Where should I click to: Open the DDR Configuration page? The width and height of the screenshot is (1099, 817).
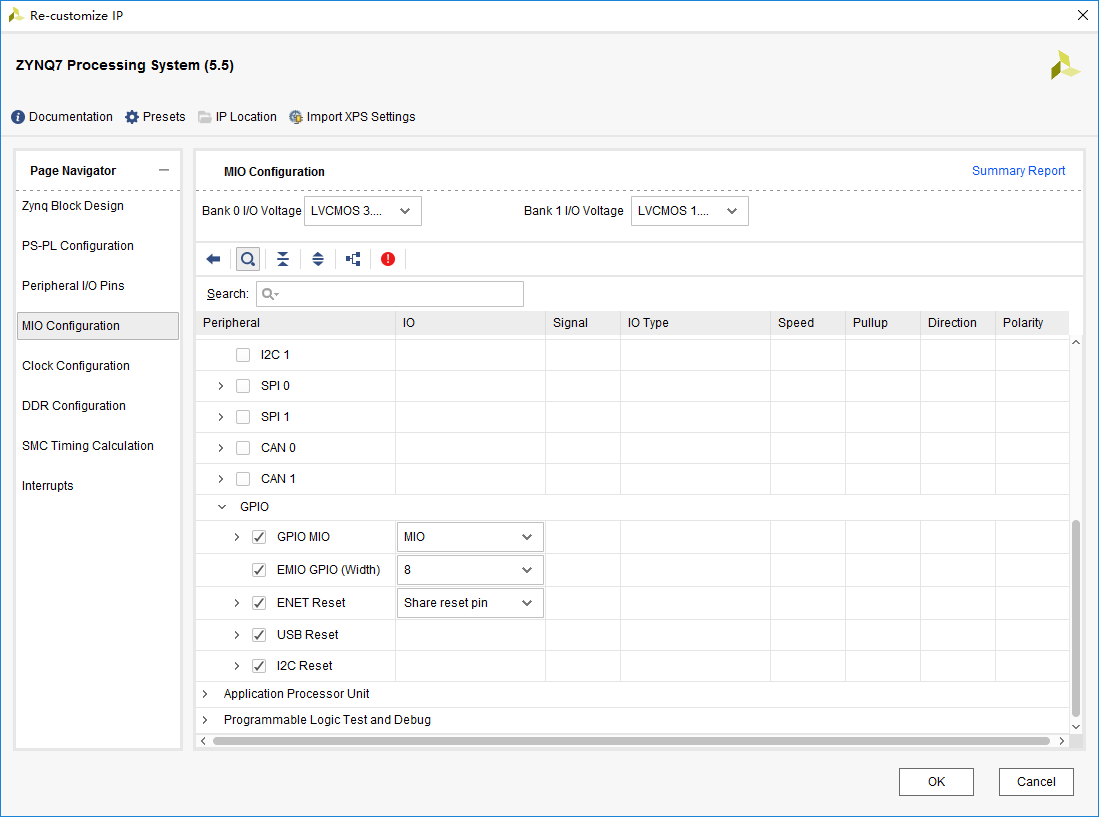click(x=74, y=406)
